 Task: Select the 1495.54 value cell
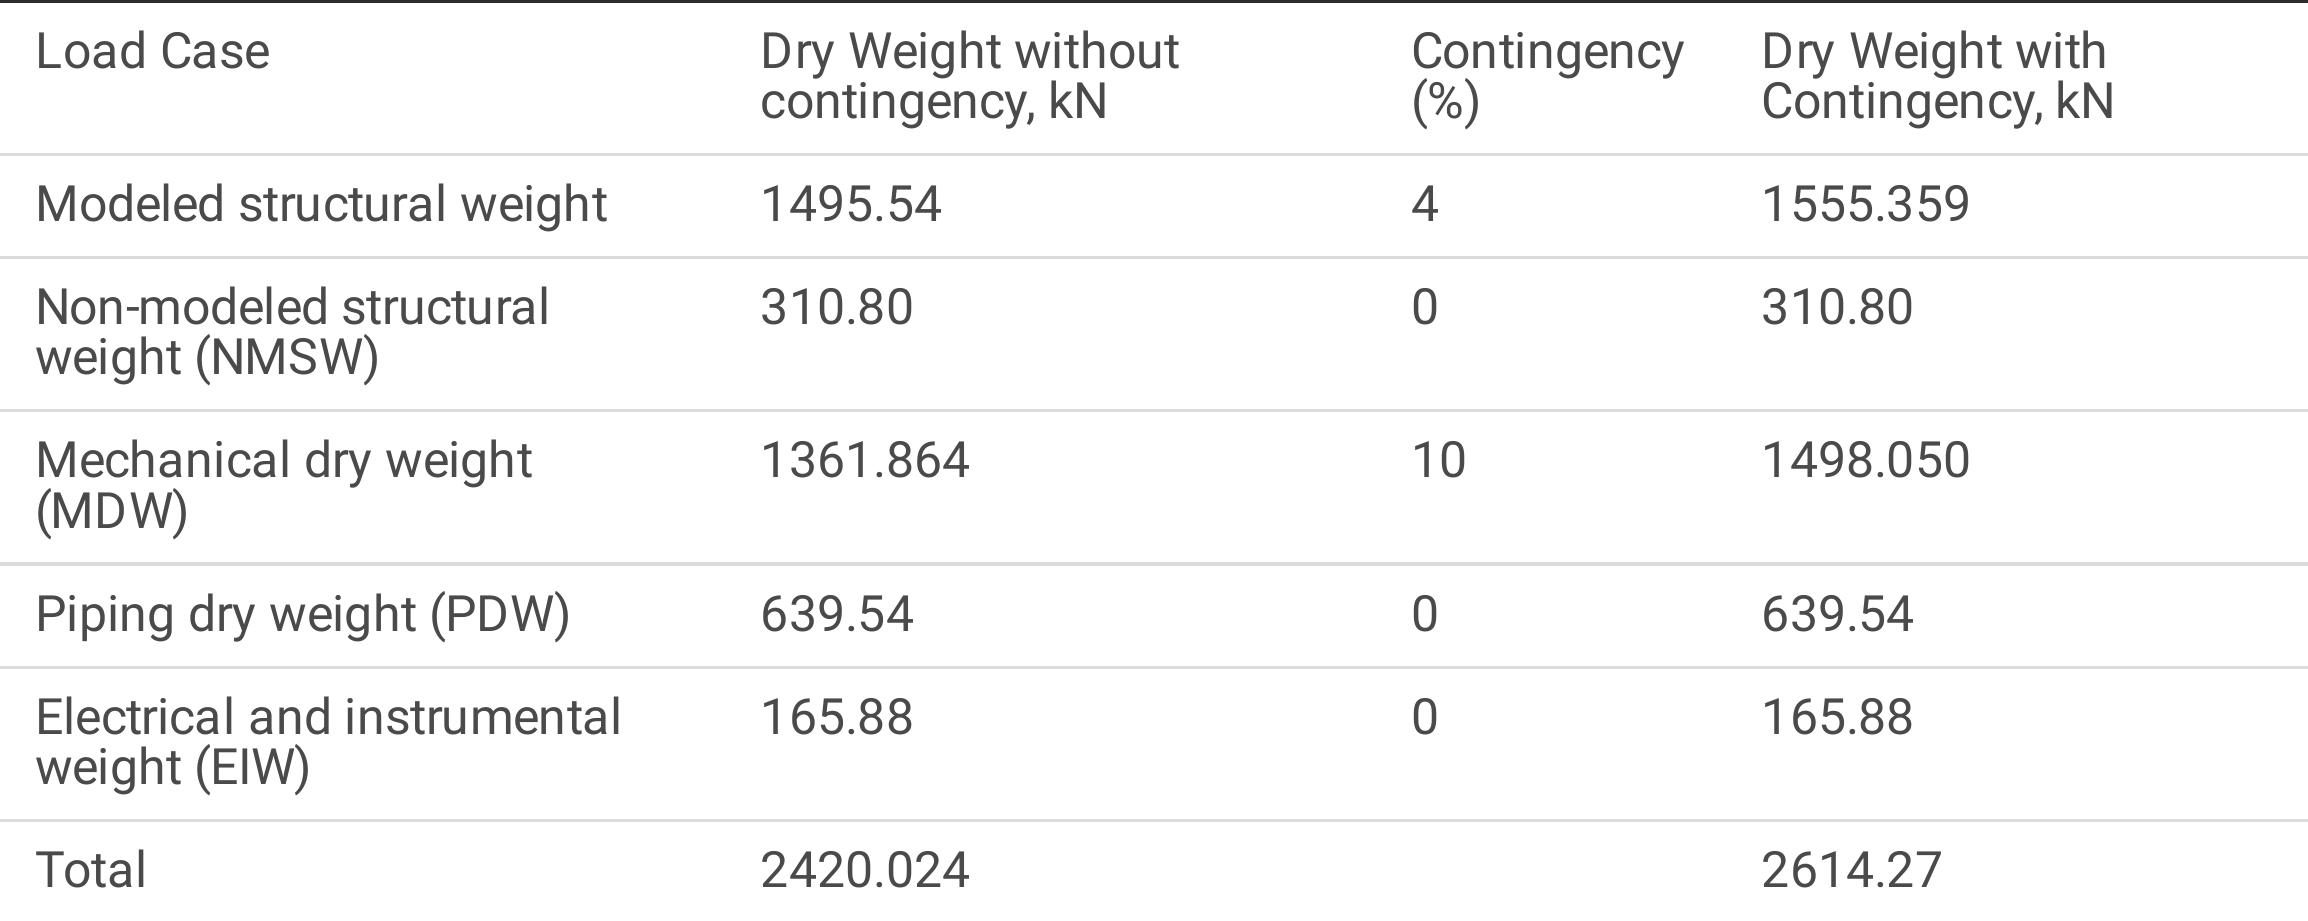(x=850, y=205)
